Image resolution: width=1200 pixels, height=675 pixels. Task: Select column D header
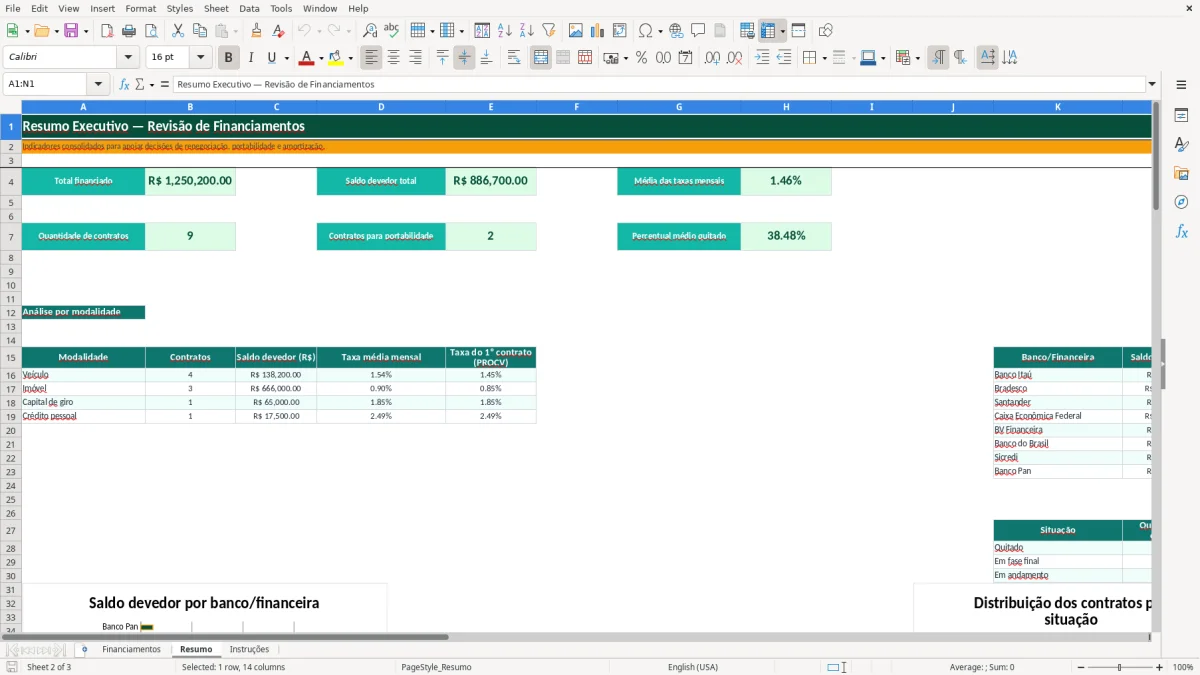pos(381,106)
